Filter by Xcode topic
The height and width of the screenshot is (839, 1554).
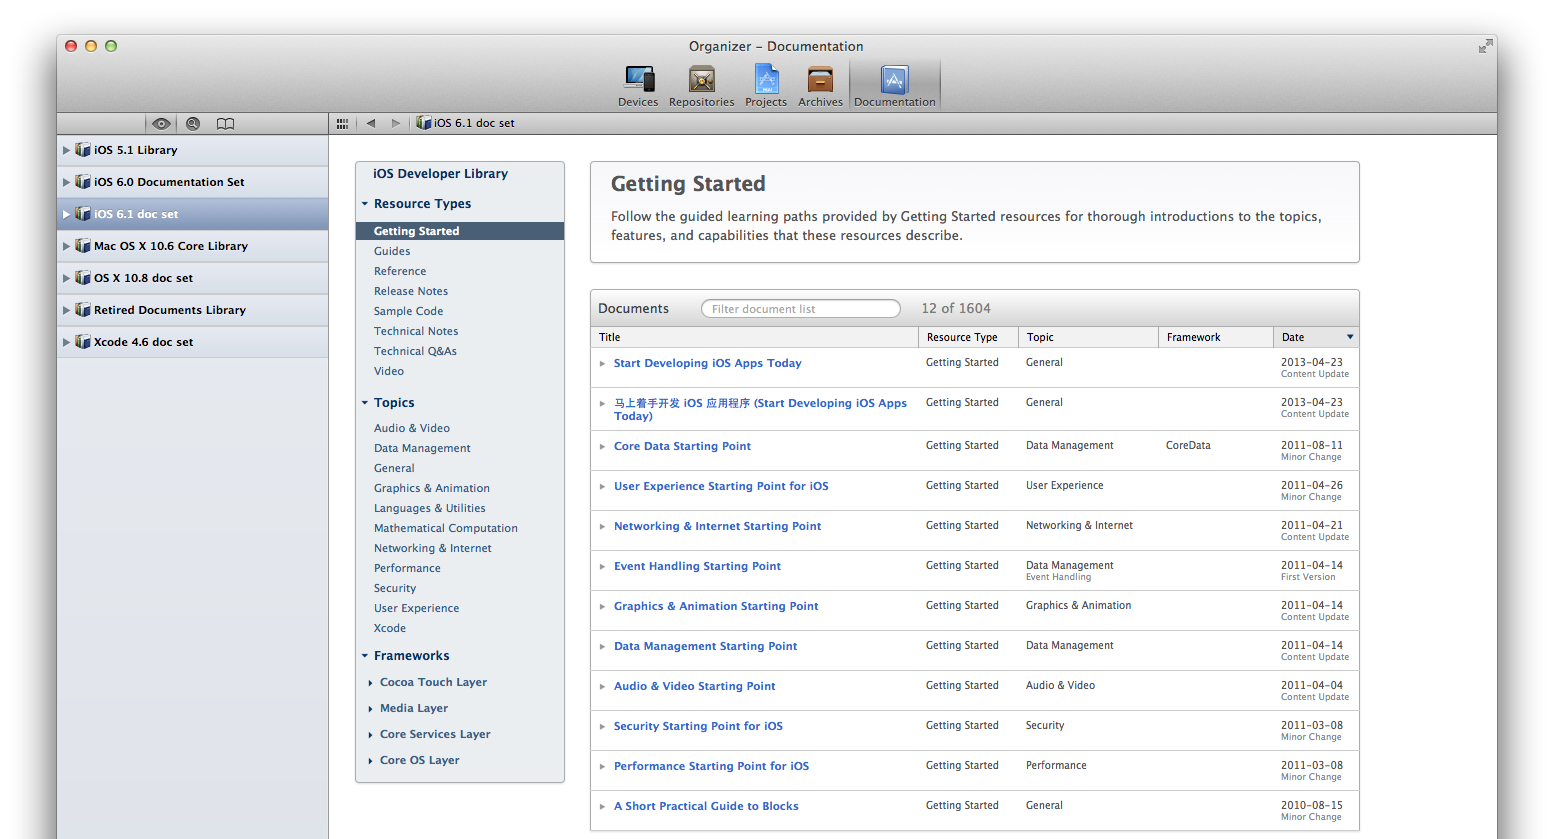[390, 628]
